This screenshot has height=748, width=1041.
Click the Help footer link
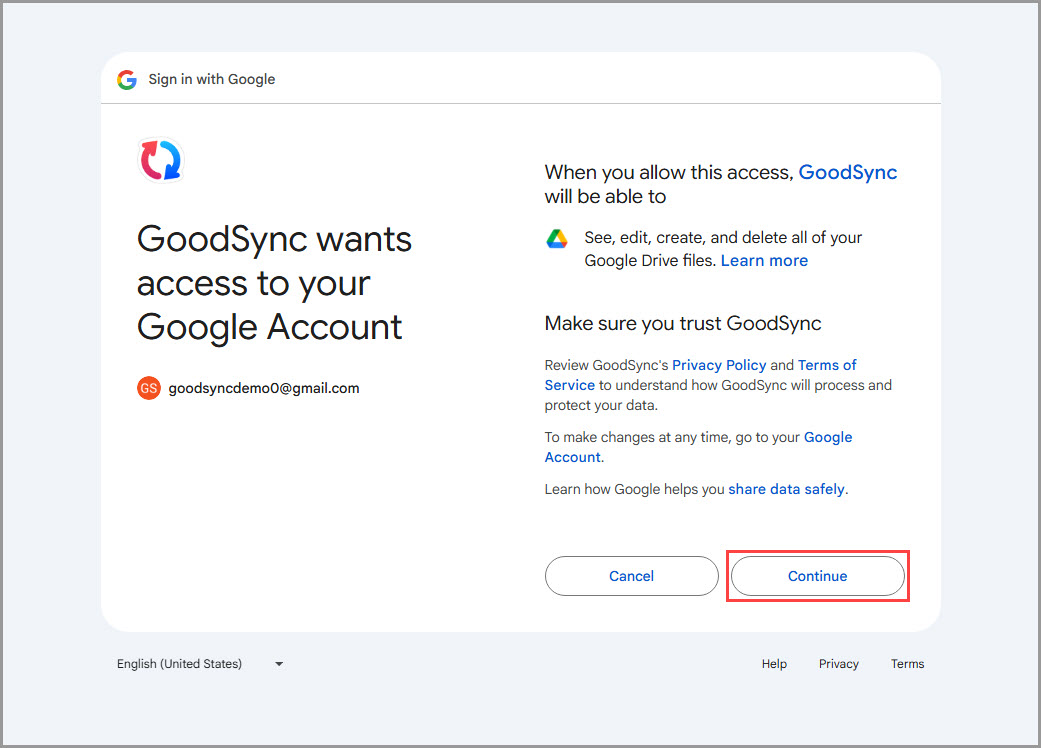point(774,664)
